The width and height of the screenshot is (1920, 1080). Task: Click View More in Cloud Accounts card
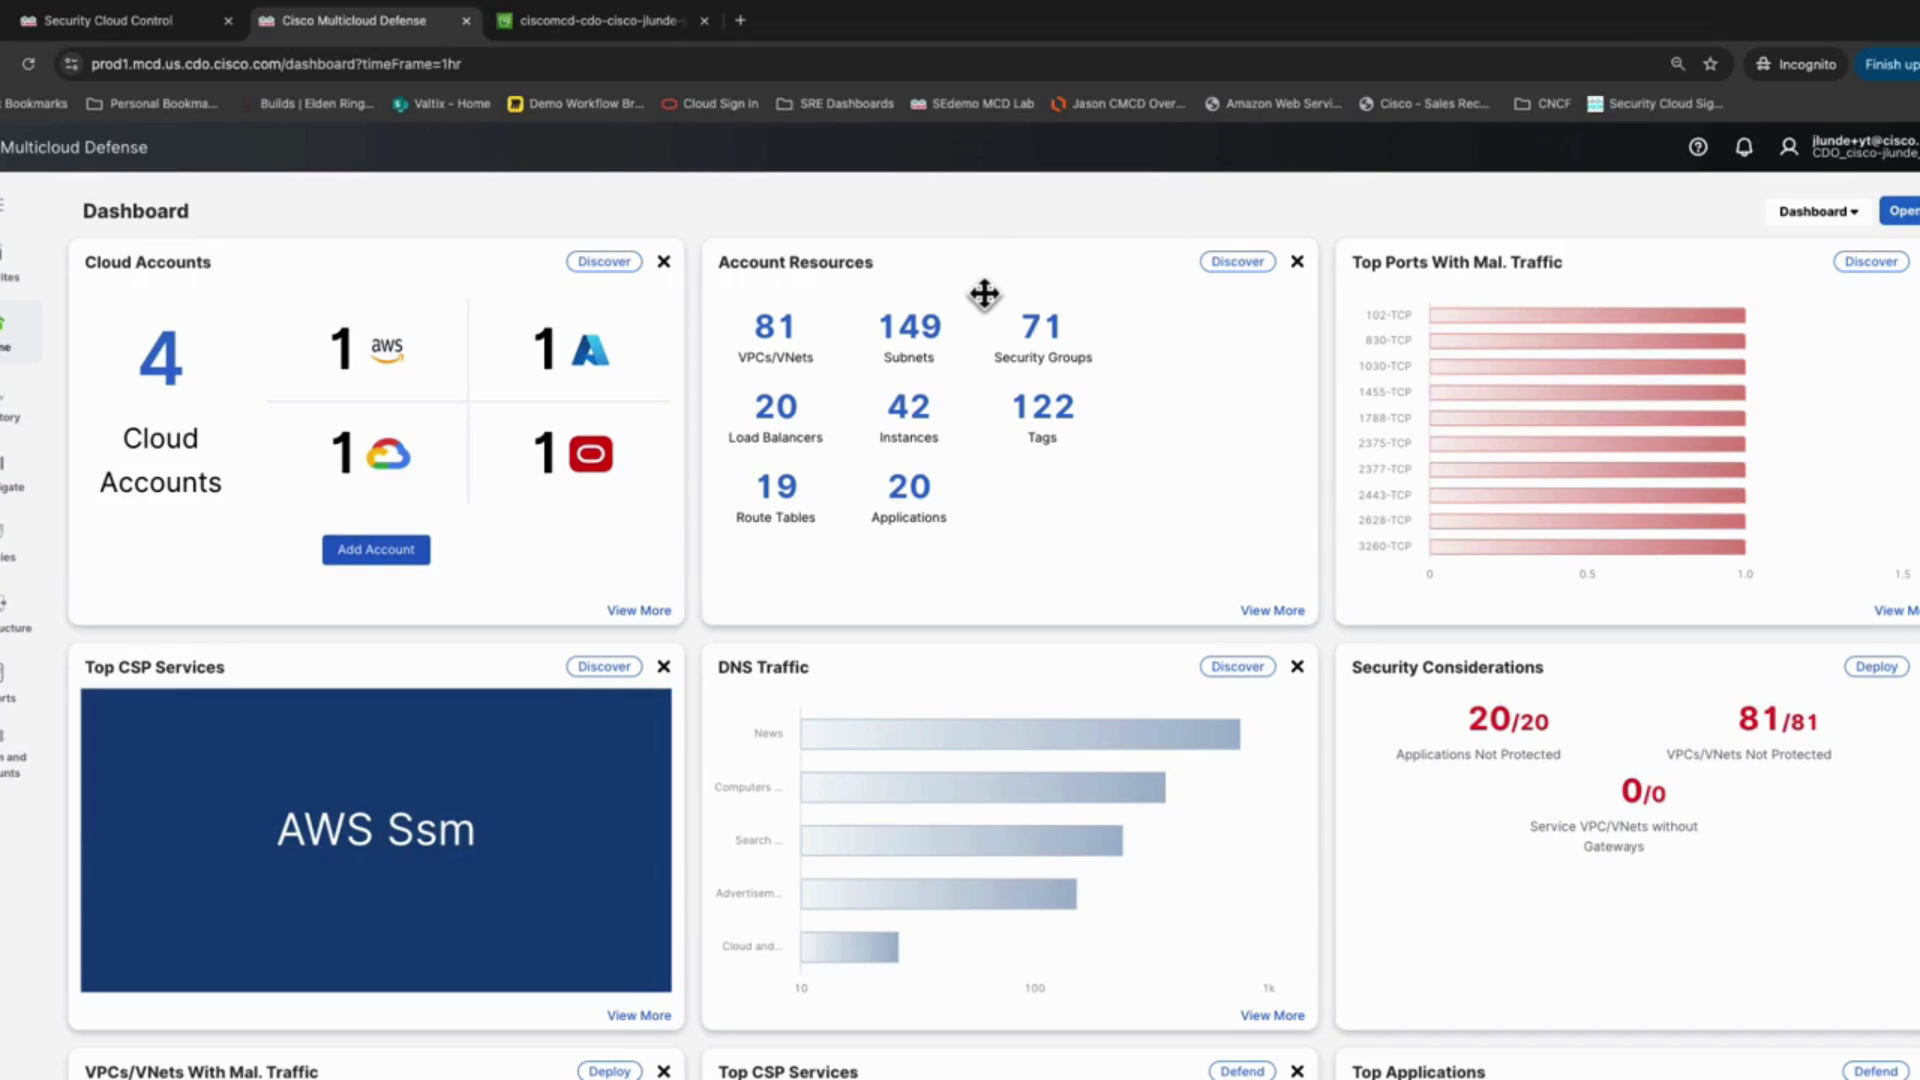pos(639,611)
